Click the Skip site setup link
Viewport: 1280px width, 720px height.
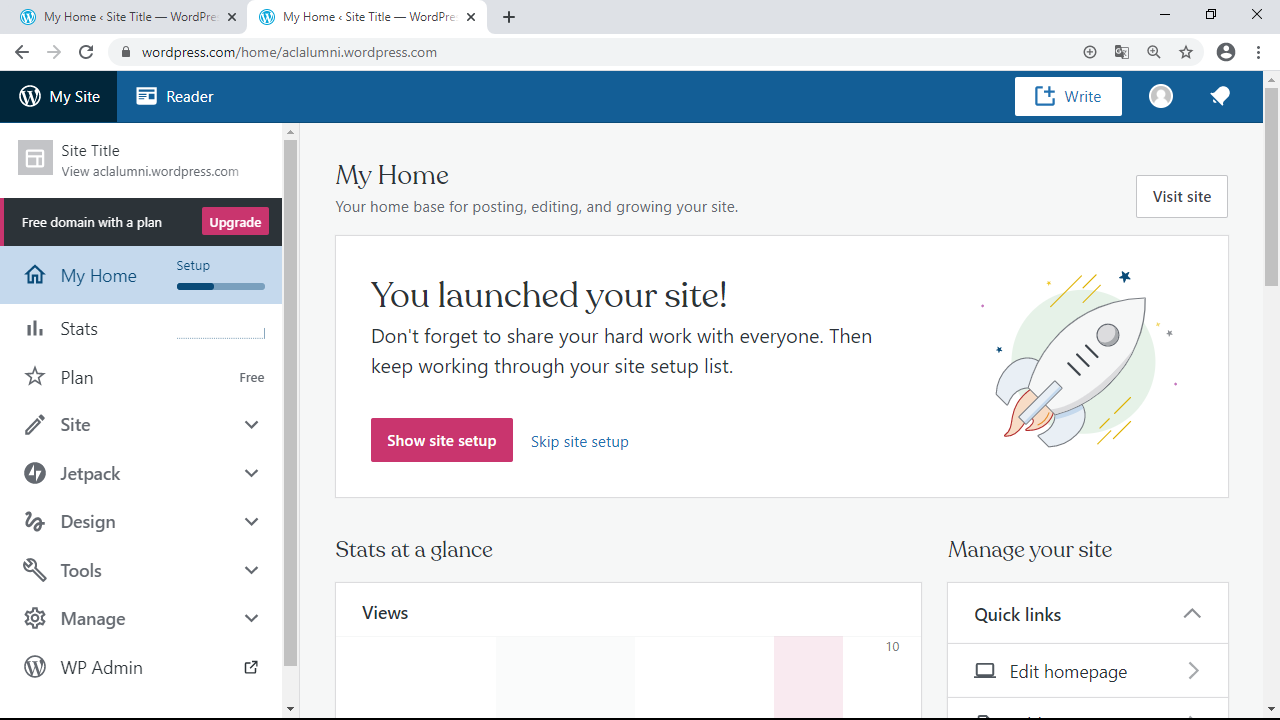[x=579, y=441]
